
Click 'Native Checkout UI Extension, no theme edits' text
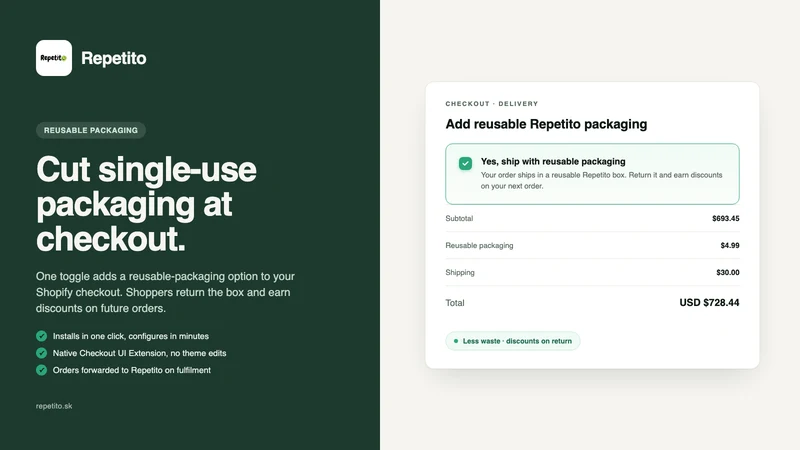point(139,353)
